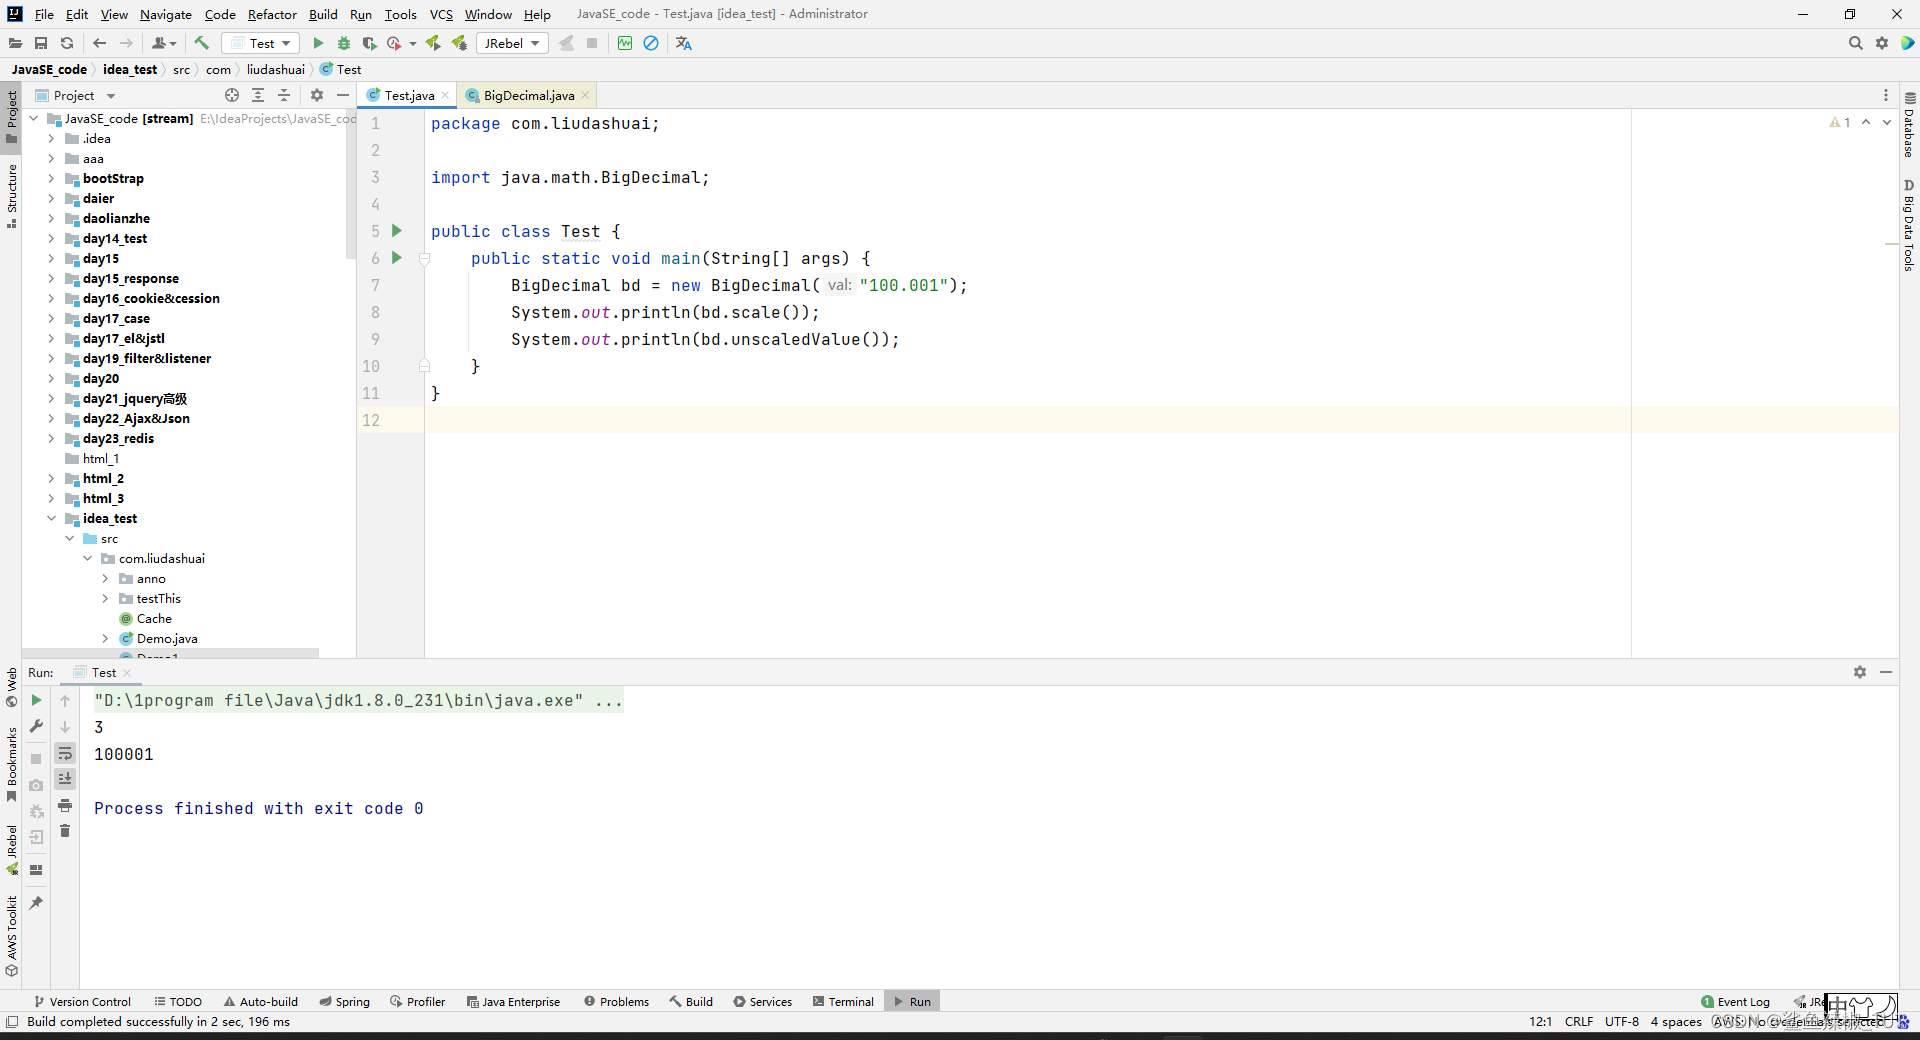Click the Build project hammer icon
This screenshot has width=1920, height=1040.
[x=202, y=43]
